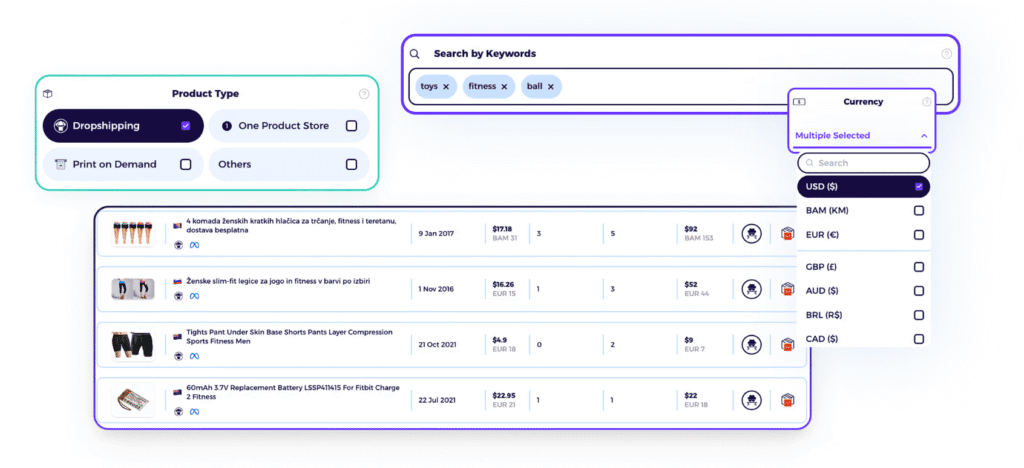Screen dimensions: 1024x468
Task: Click the orange store box icon in 21 Oct 2021 row
Action: point(788,345)
